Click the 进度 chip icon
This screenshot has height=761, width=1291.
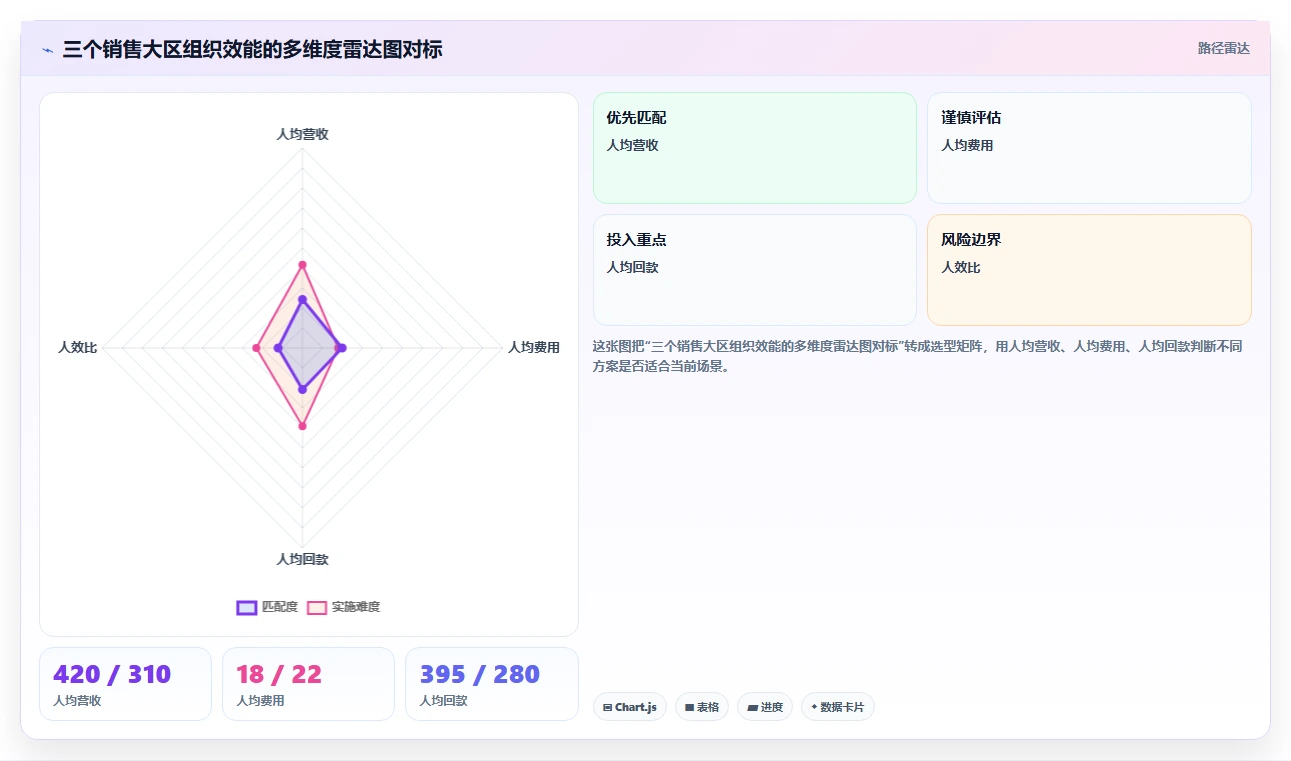(x=752, y=707)
